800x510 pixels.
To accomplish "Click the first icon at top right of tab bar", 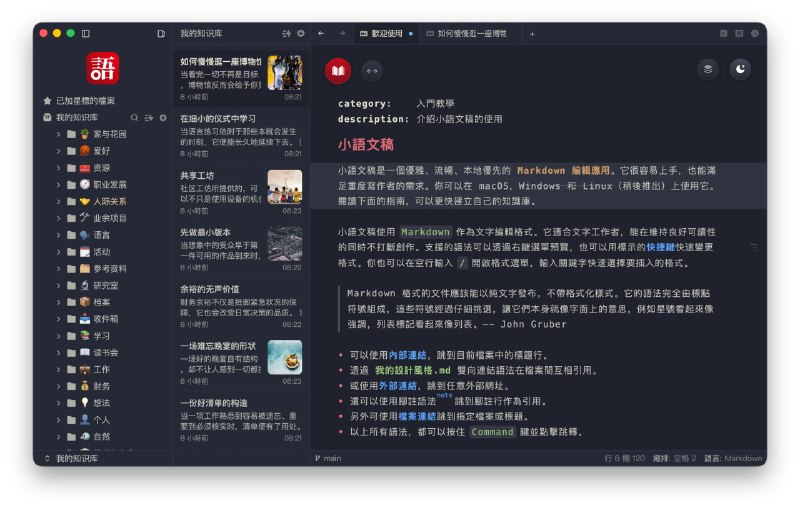I will [723, 34].
